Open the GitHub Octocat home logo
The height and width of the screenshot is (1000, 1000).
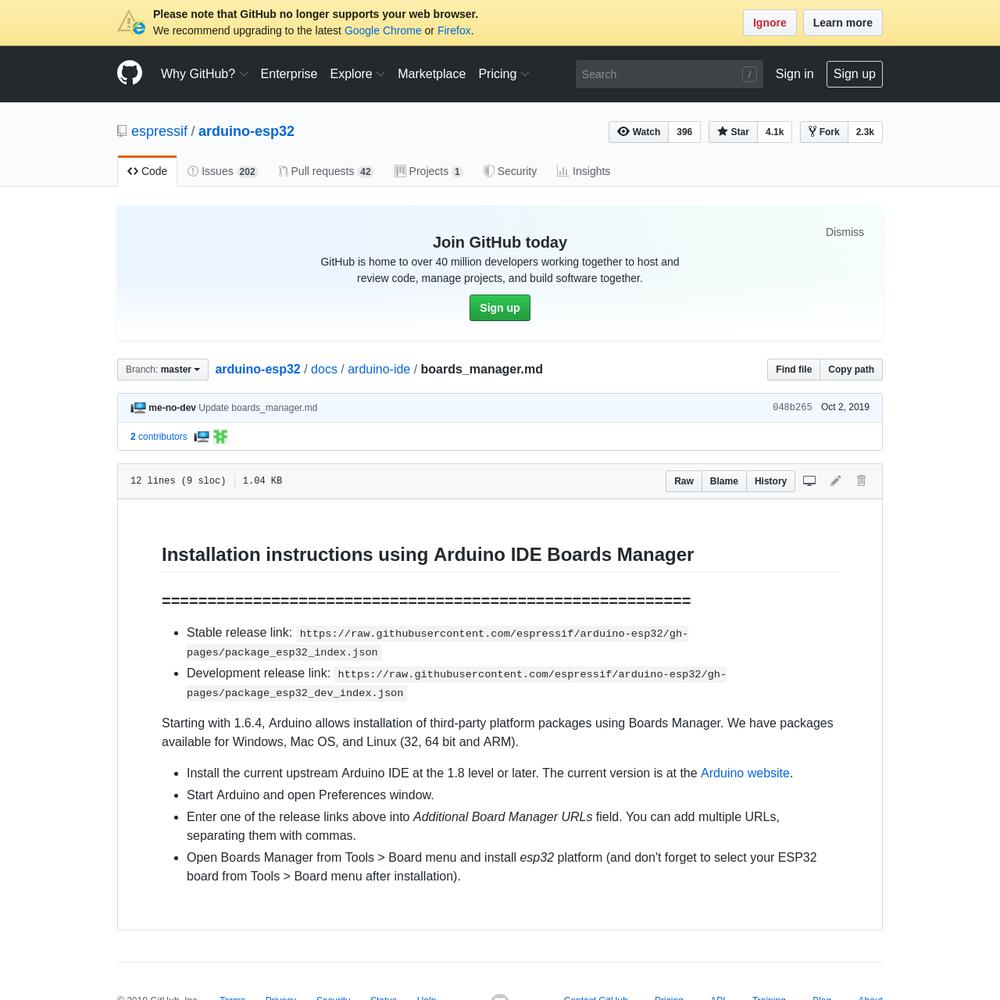click(129, 73)
